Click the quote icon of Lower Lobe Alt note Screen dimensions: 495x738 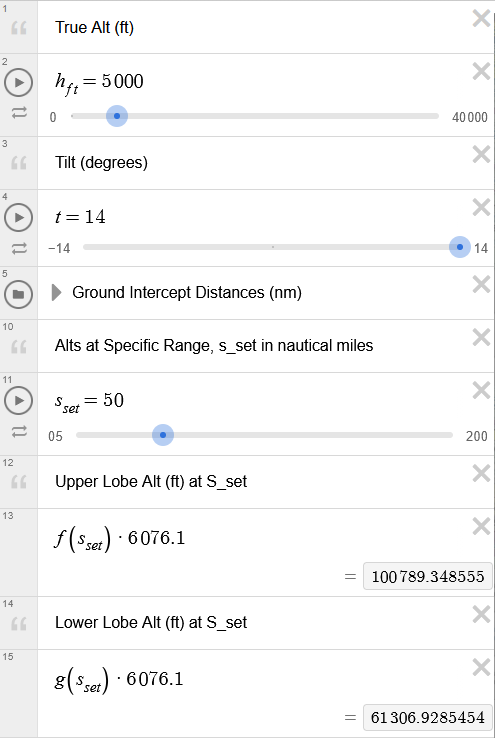(x=19, y=624)
